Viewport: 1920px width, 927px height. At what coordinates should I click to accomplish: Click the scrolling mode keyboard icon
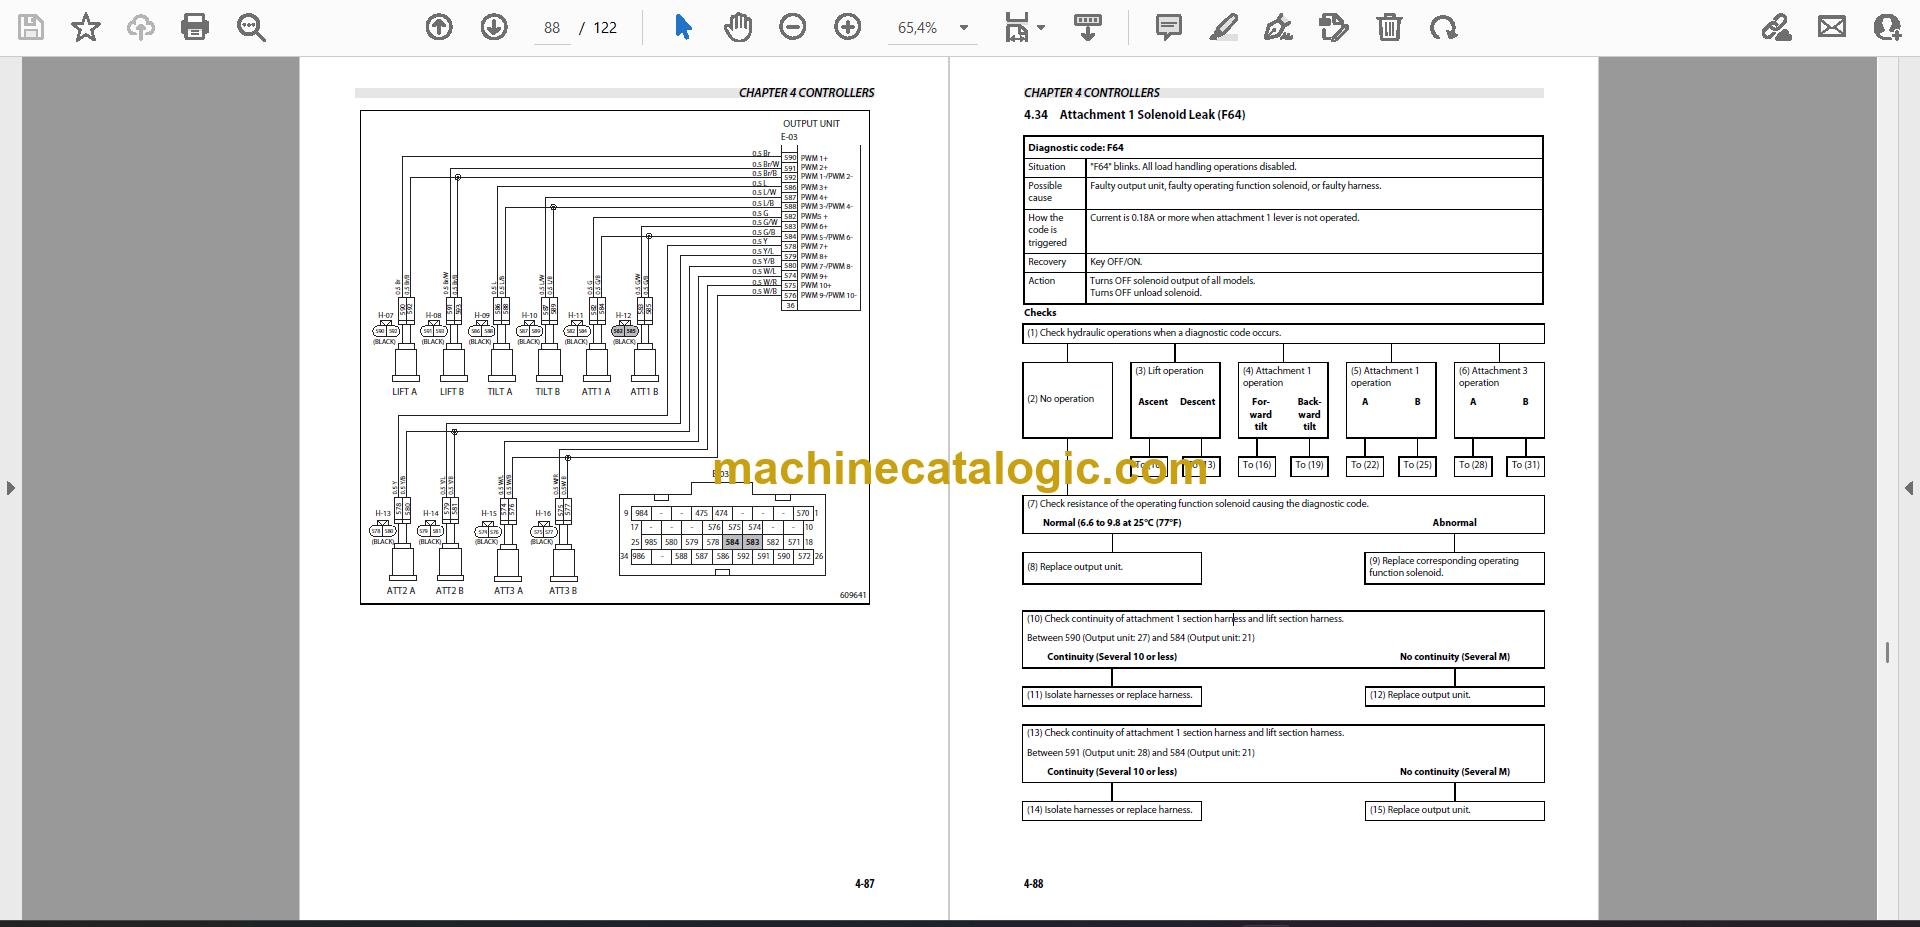pyautogui.click(x=1088, y=27)
